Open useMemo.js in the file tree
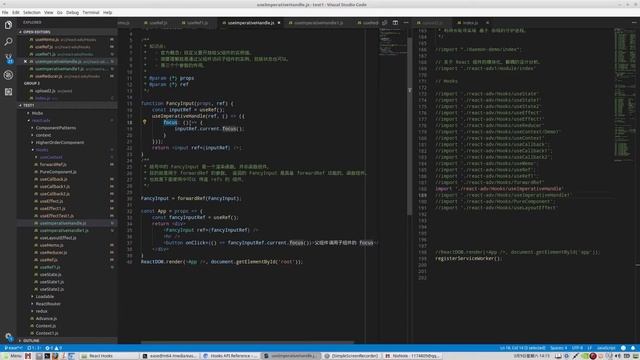 (51, 245)
